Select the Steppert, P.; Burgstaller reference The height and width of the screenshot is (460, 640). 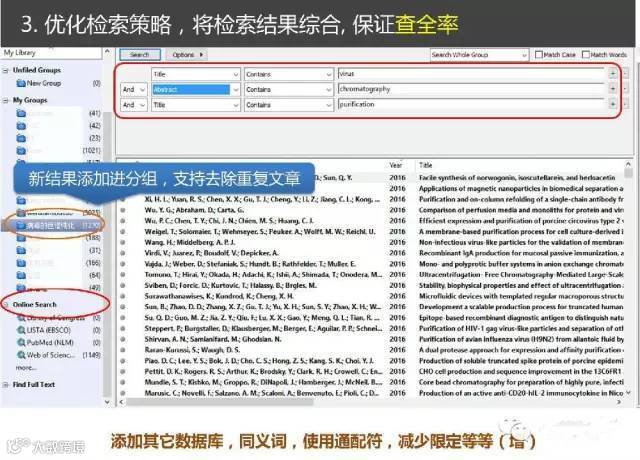pyautogui.click(x=263, y=328)
